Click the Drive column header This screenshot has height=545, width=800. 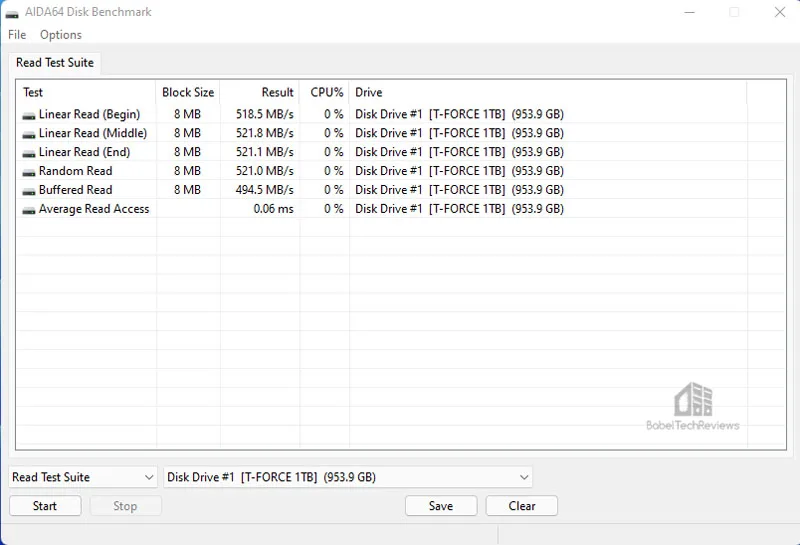pos(548,92)
